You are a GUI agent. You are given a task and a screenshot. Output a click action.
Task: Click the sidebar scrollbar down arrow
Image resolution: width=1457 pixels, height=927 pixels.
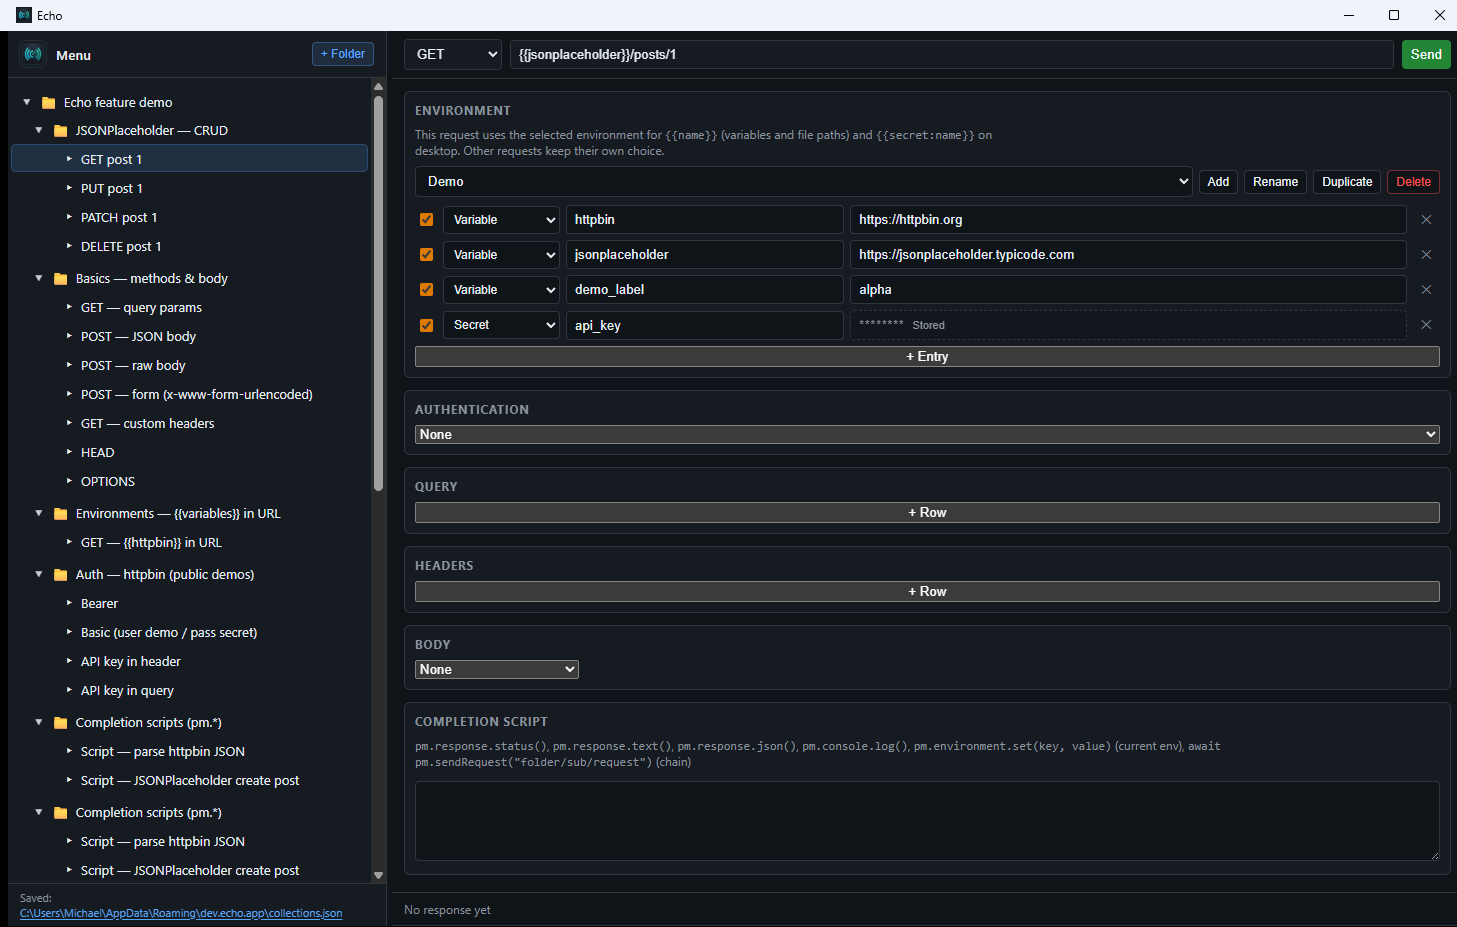(378, 875)
